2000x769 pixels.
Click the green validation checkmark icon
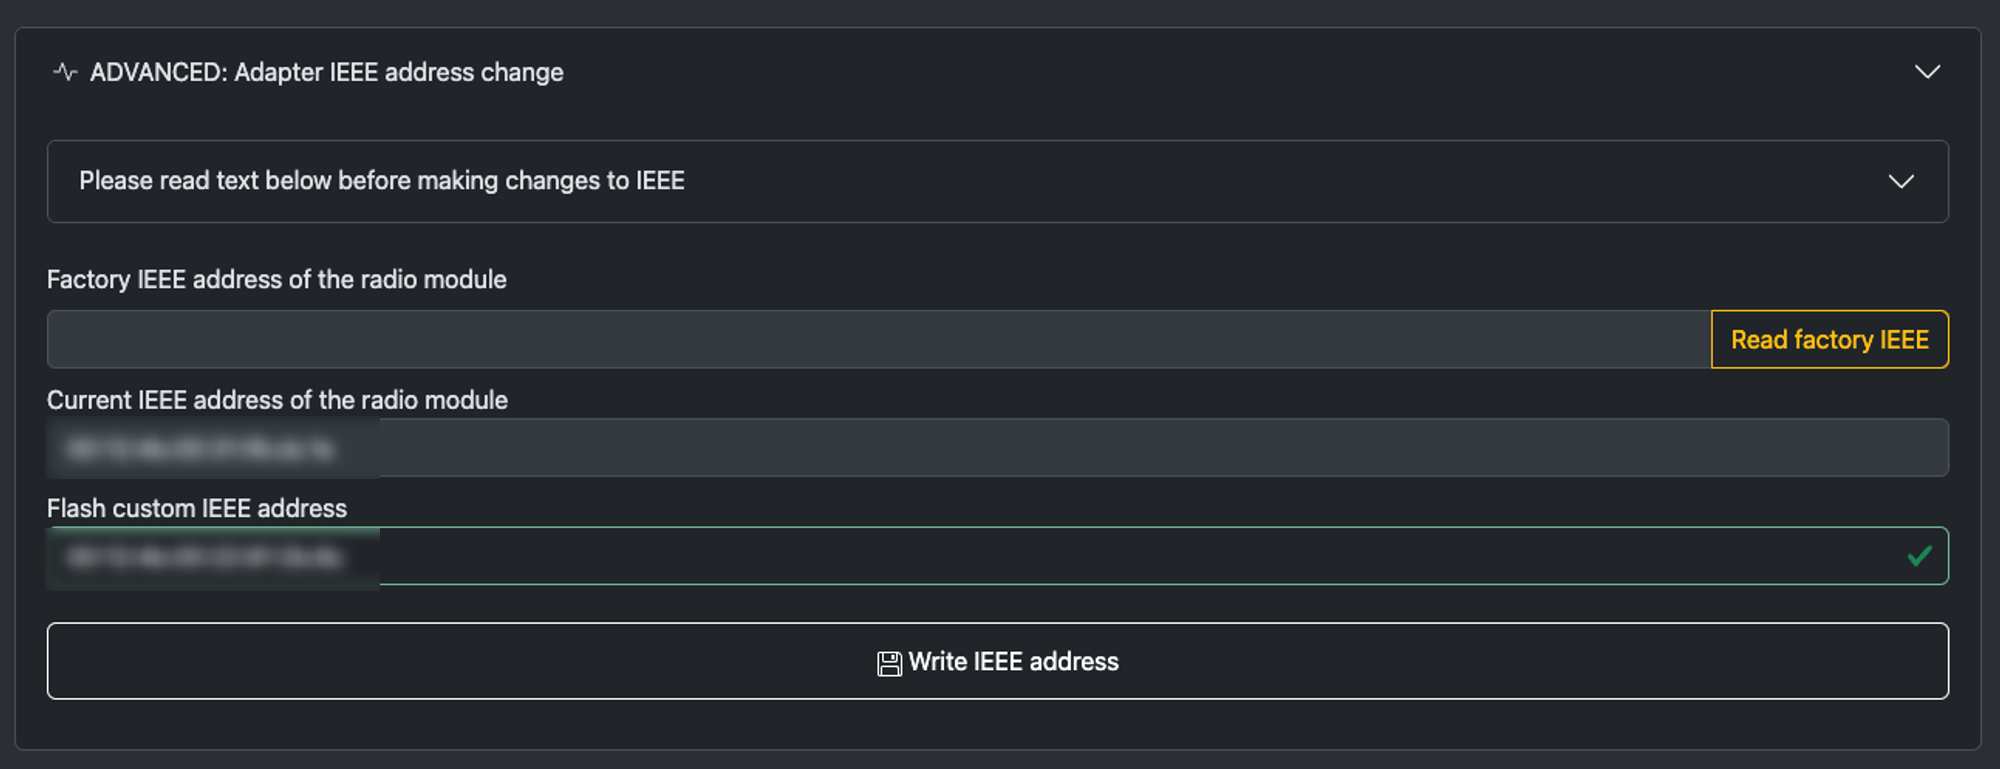pyautogui.click(x=1919, y=556)
